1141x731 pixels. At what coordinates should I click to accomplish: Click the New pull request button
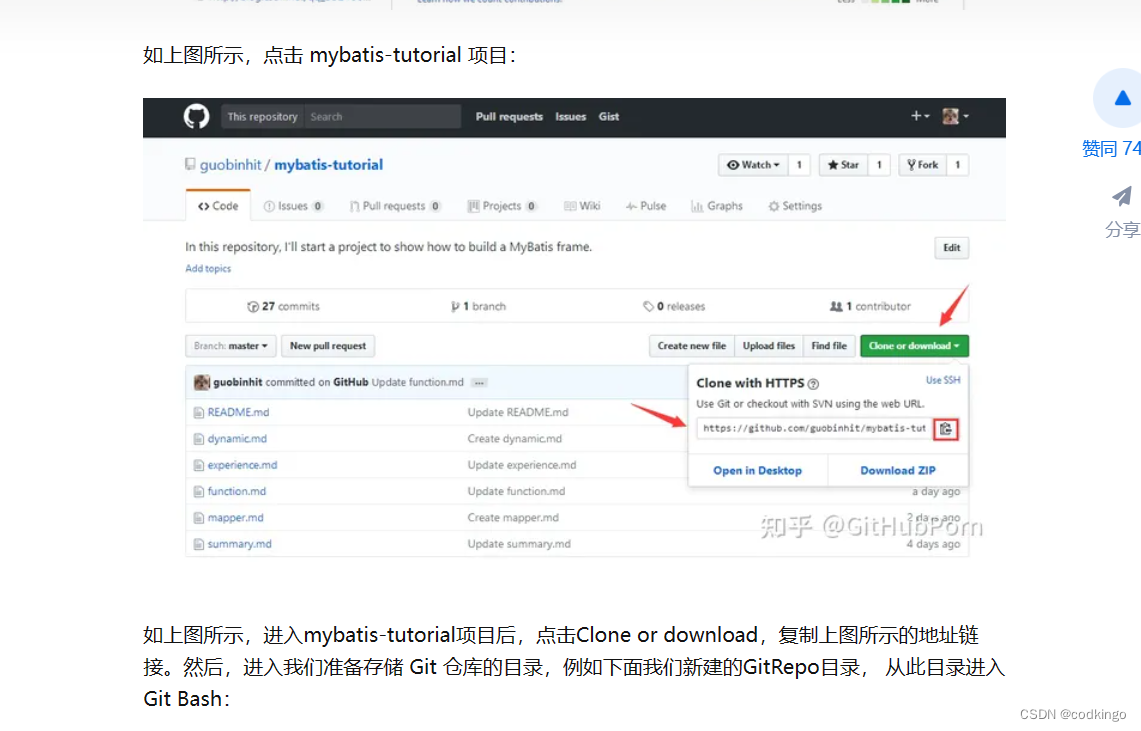328,346
